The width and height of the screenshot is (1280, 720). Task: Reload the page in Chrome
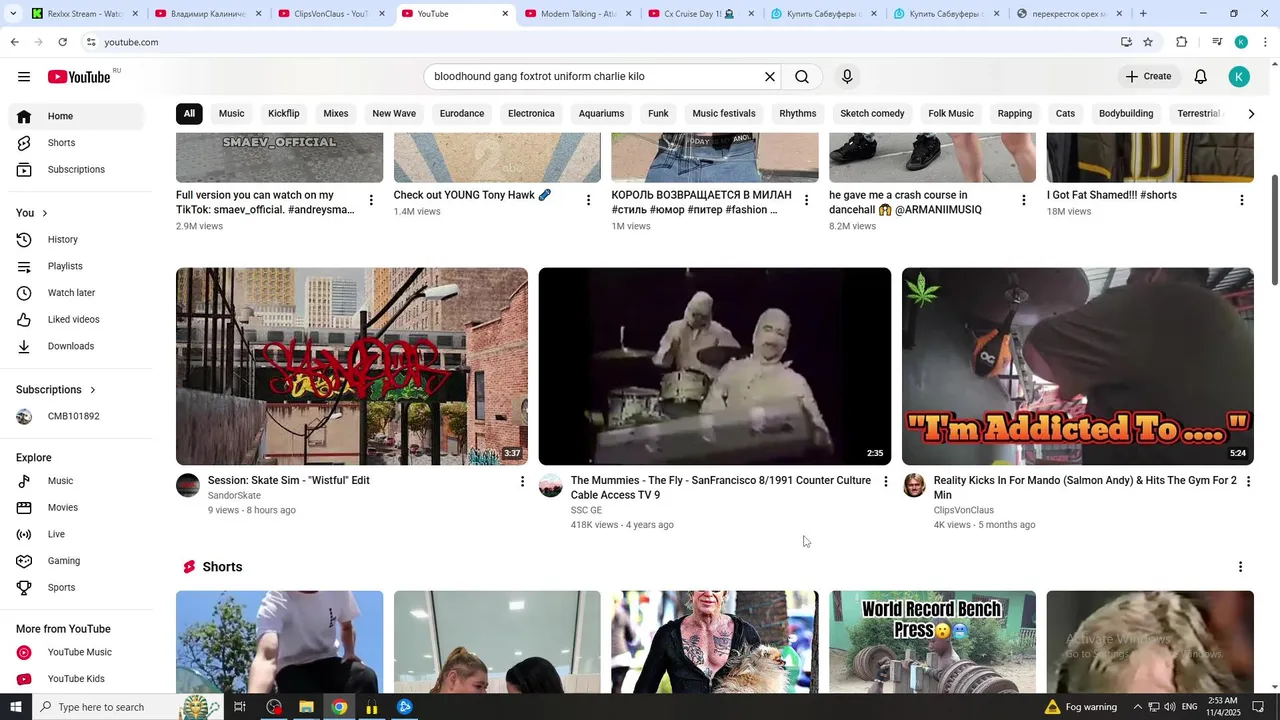tap(63, 42)
